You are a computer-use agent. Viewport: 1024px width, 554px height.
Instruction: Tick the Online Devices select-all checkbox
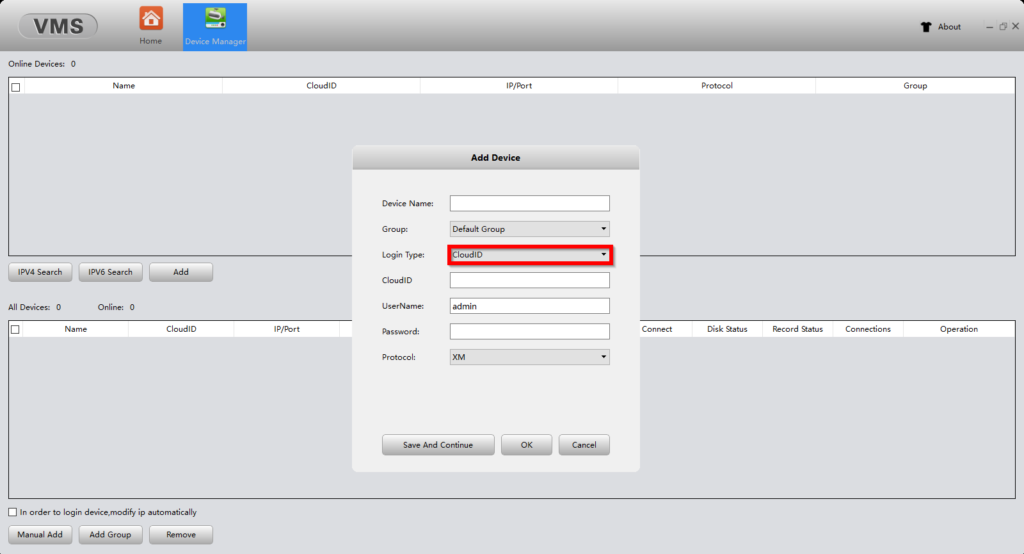click(15, 87)
